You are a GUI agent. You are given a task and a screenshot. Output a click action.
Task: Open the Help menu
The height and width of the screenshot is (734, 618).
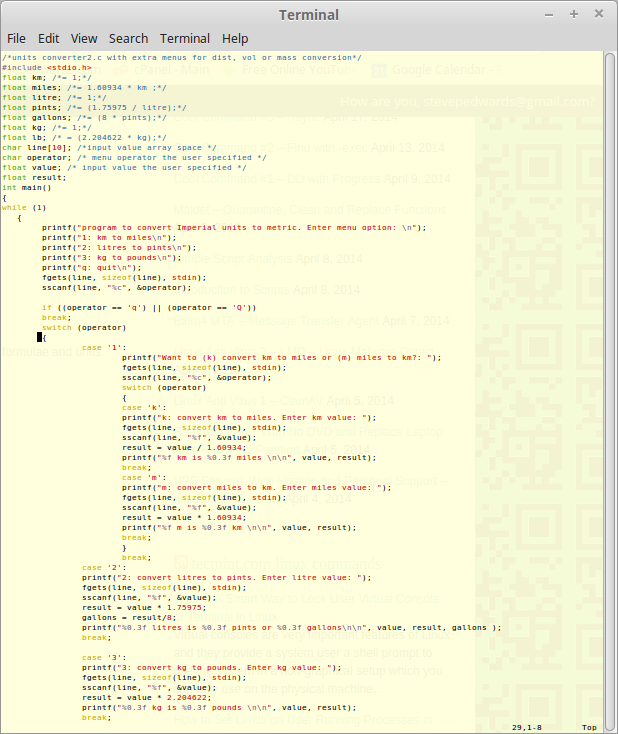click(x=235, y=38)
